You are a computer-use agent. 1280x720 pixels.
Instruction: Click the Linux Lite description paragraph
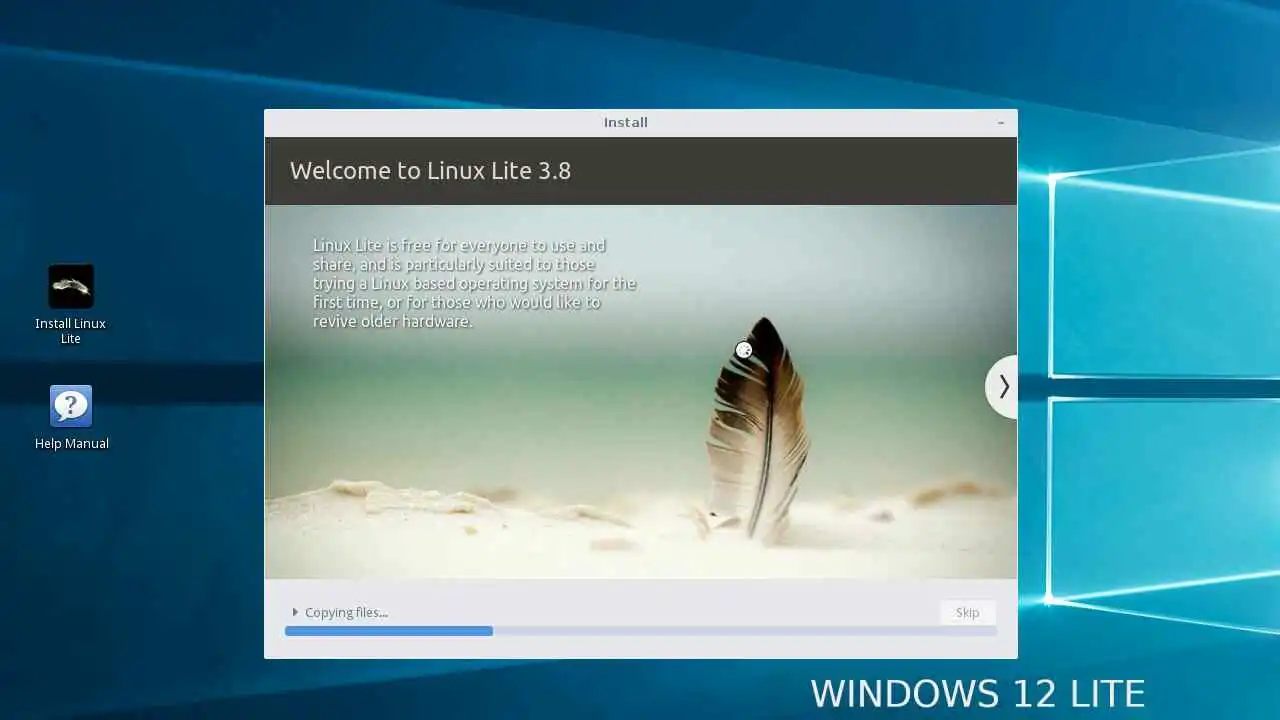[x=475, y=283]
